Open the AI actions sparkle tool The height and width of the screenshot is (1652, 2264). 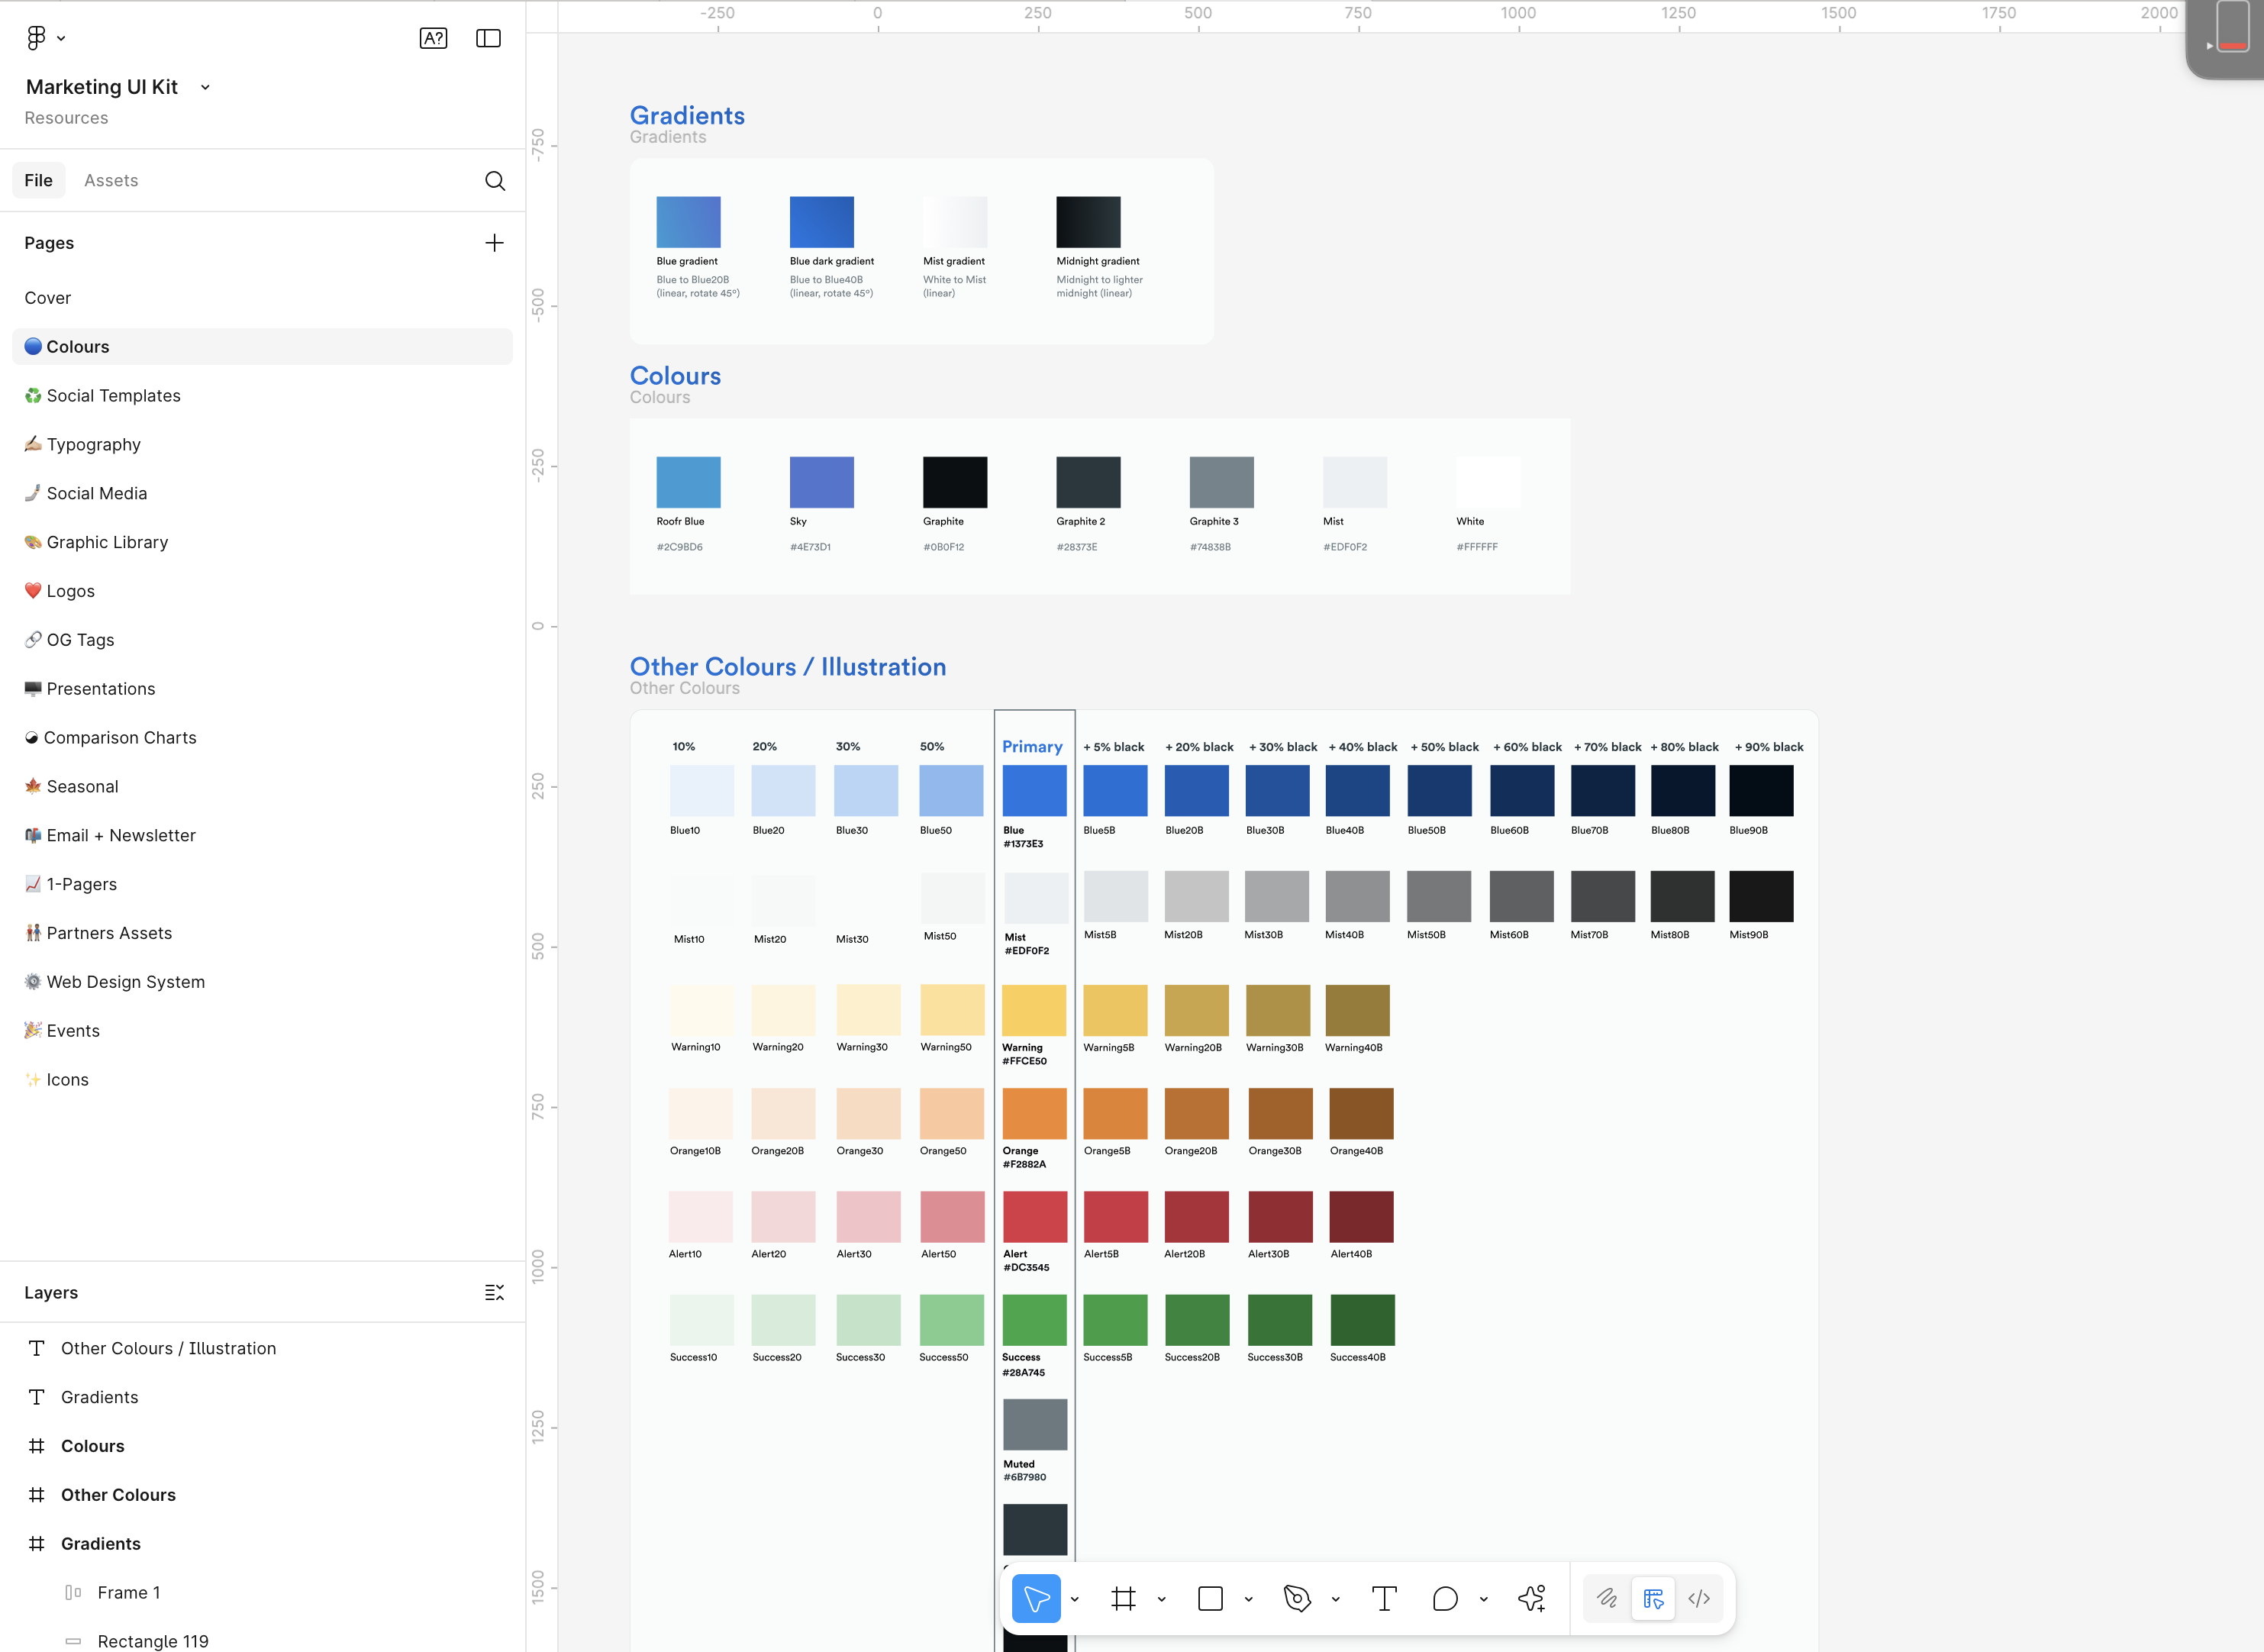[1531, 1598]
